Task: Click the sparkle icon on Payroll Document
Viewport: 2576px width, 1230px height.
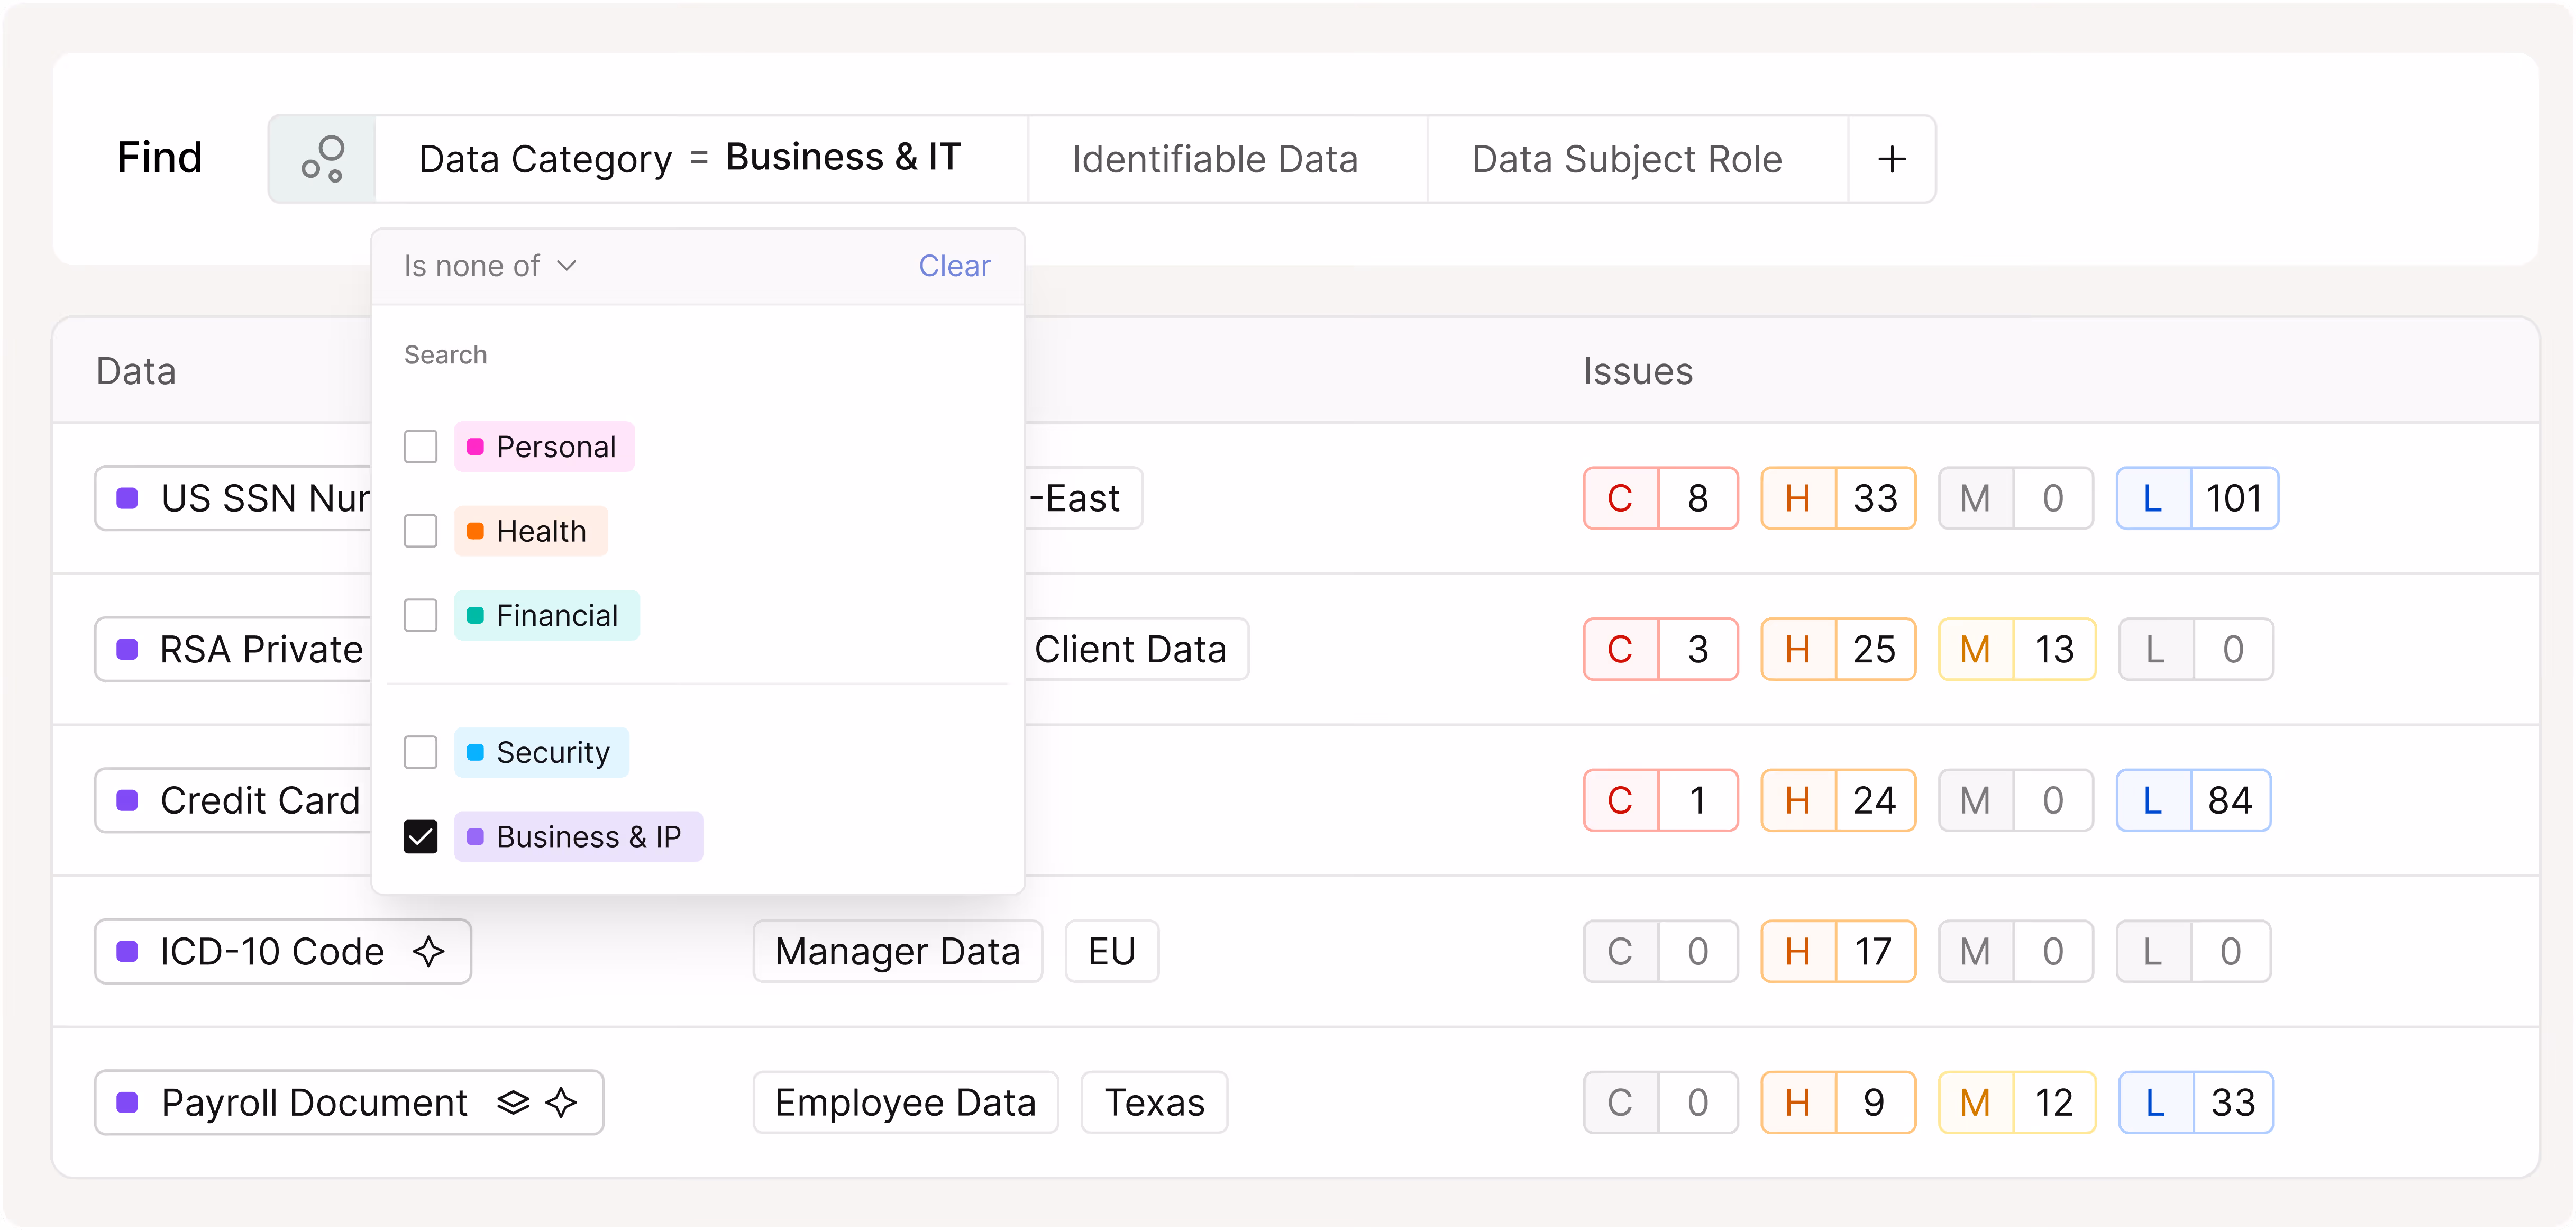Action: tap(562, 1102)
